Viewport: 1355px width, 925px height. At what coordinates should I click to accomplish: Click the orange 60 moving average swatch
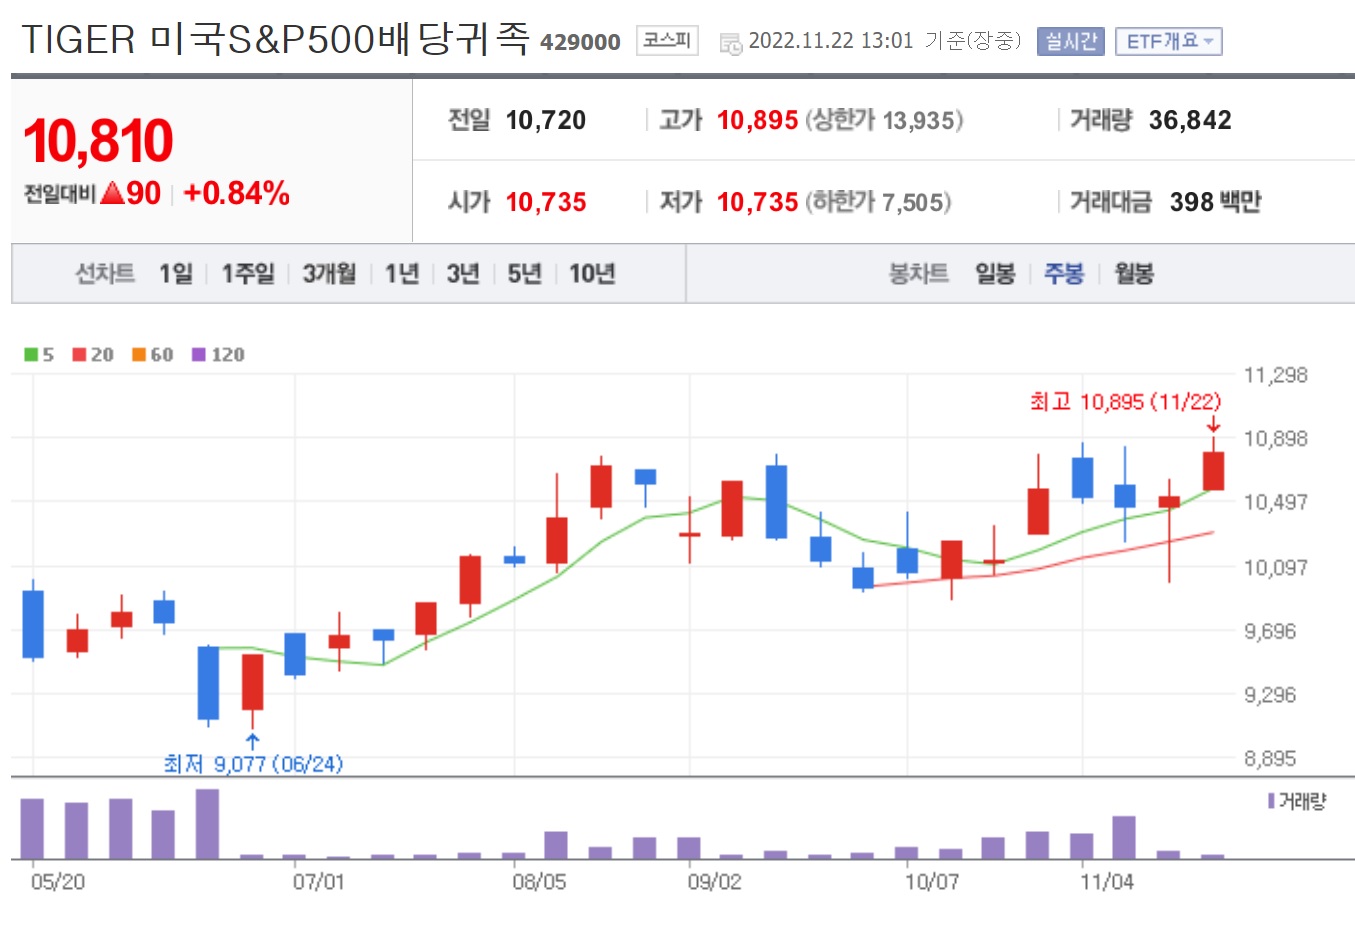pos(139,354)
